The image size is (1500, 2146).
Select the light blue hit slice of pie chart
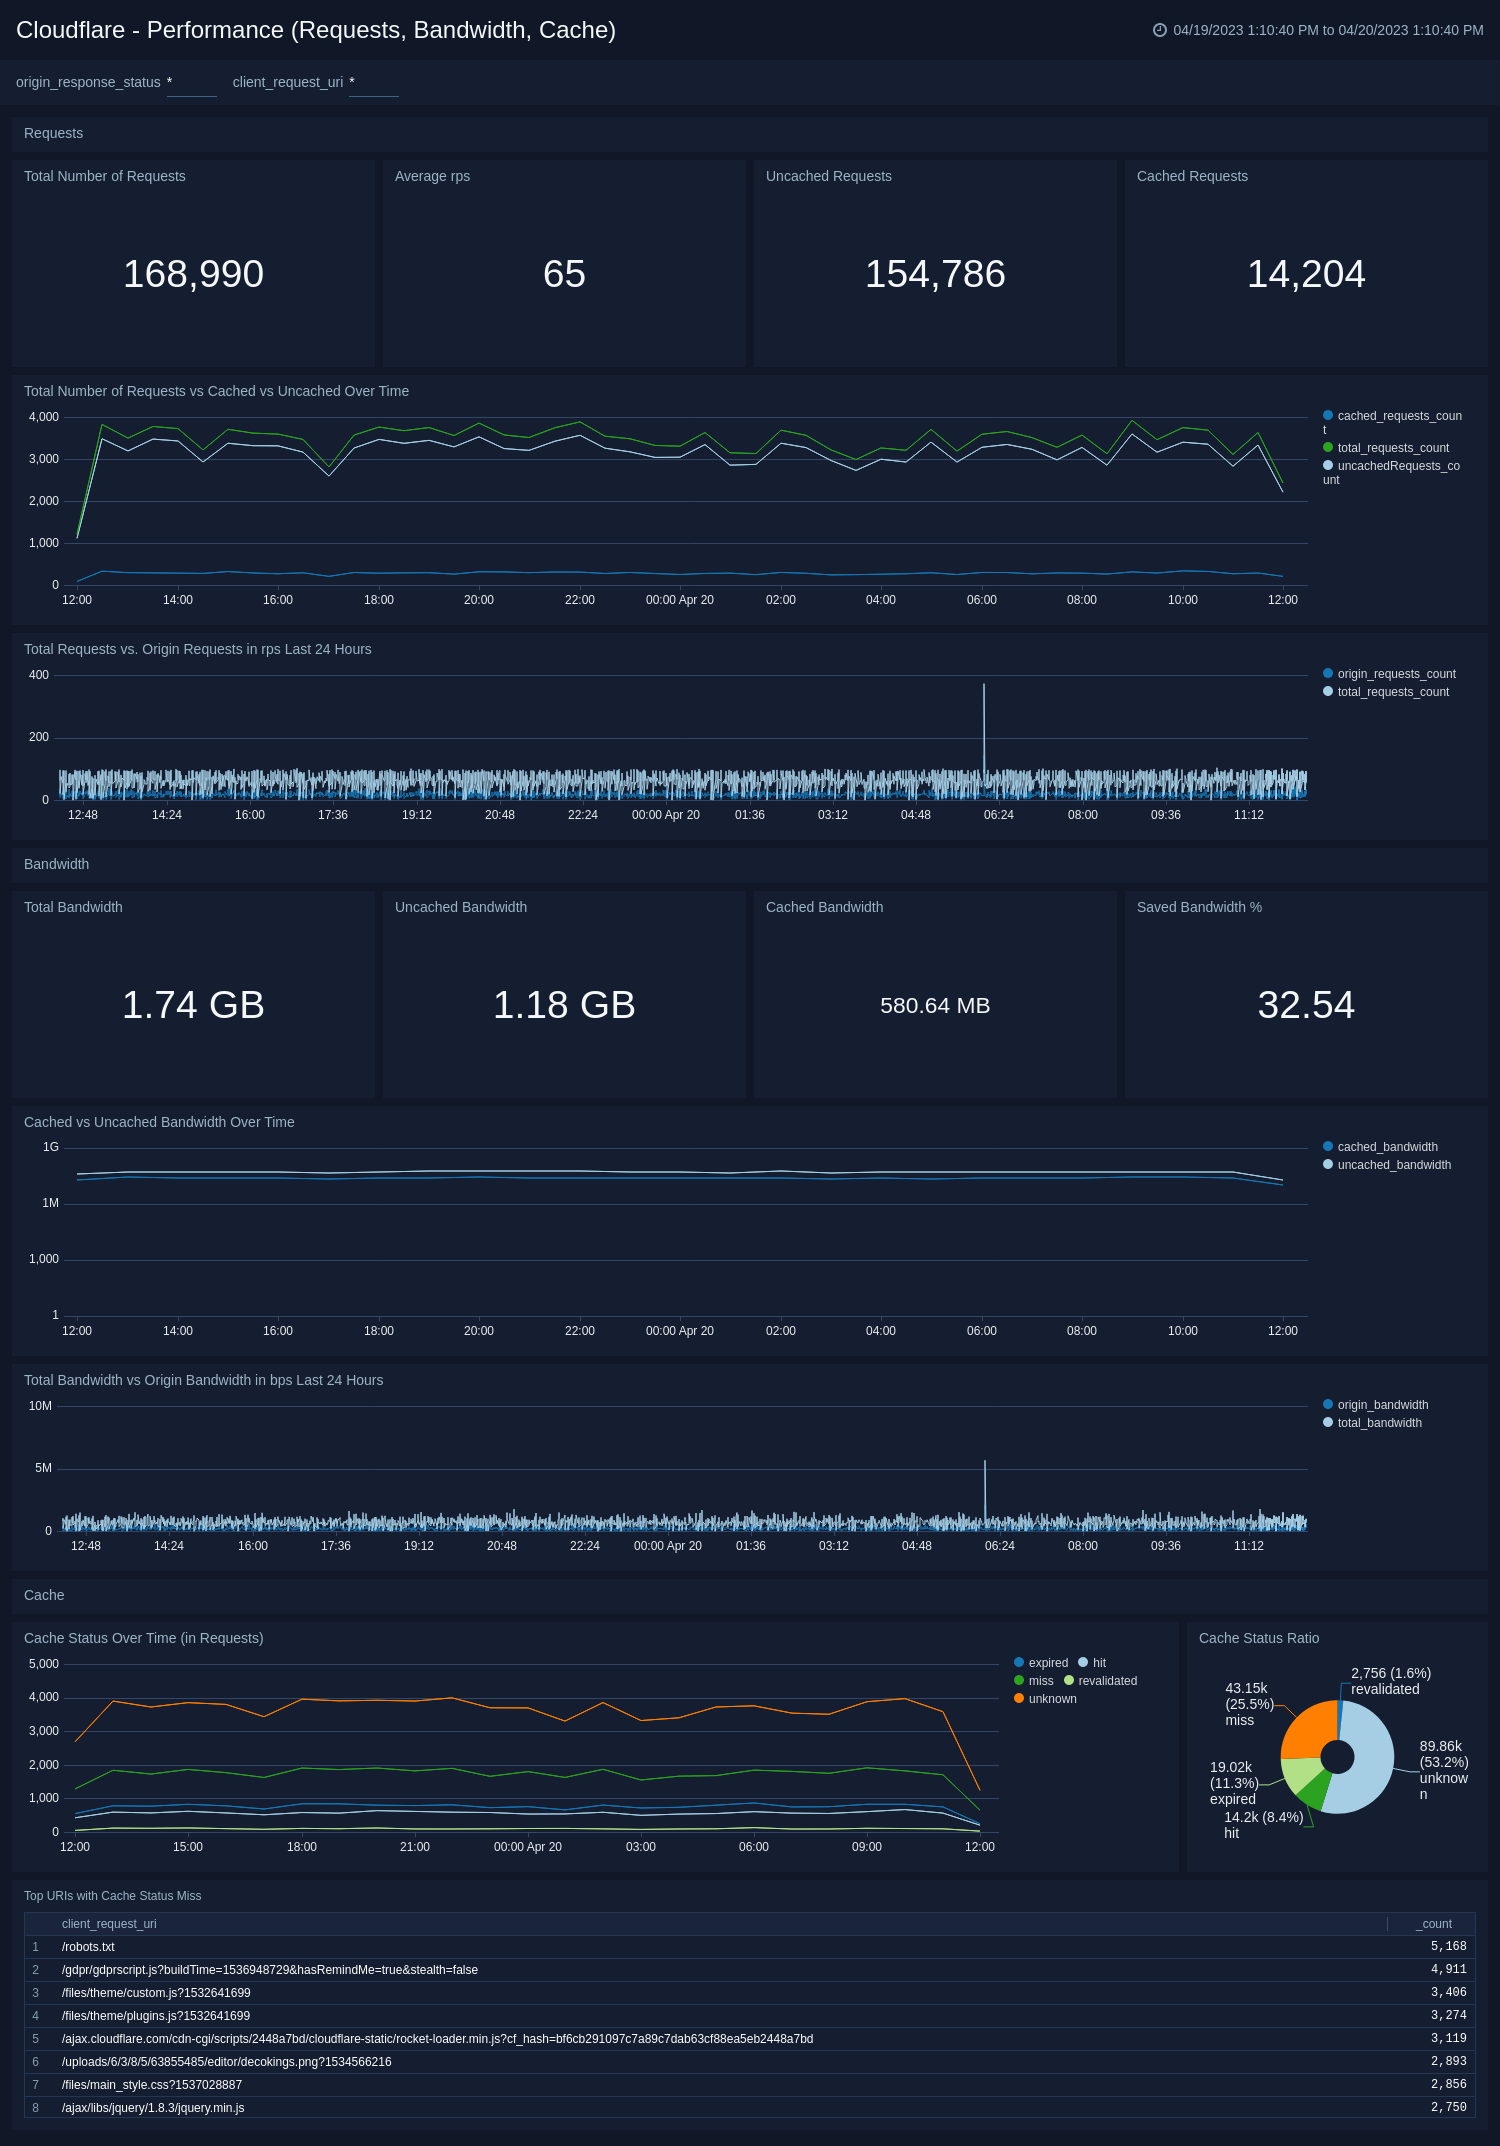tap(1366, 1765)
